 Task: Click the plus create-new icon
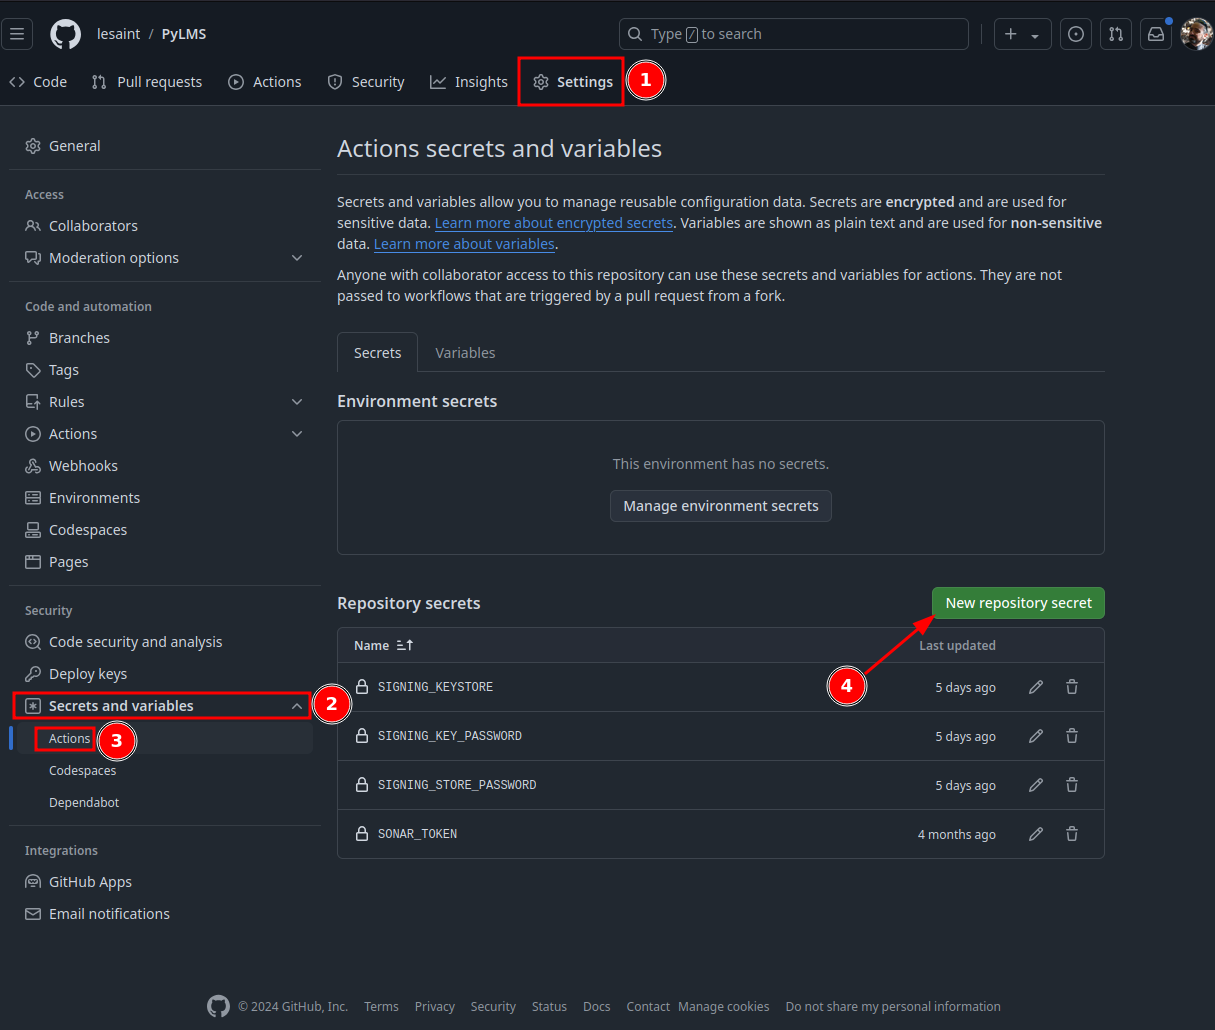coord(1011,34)
